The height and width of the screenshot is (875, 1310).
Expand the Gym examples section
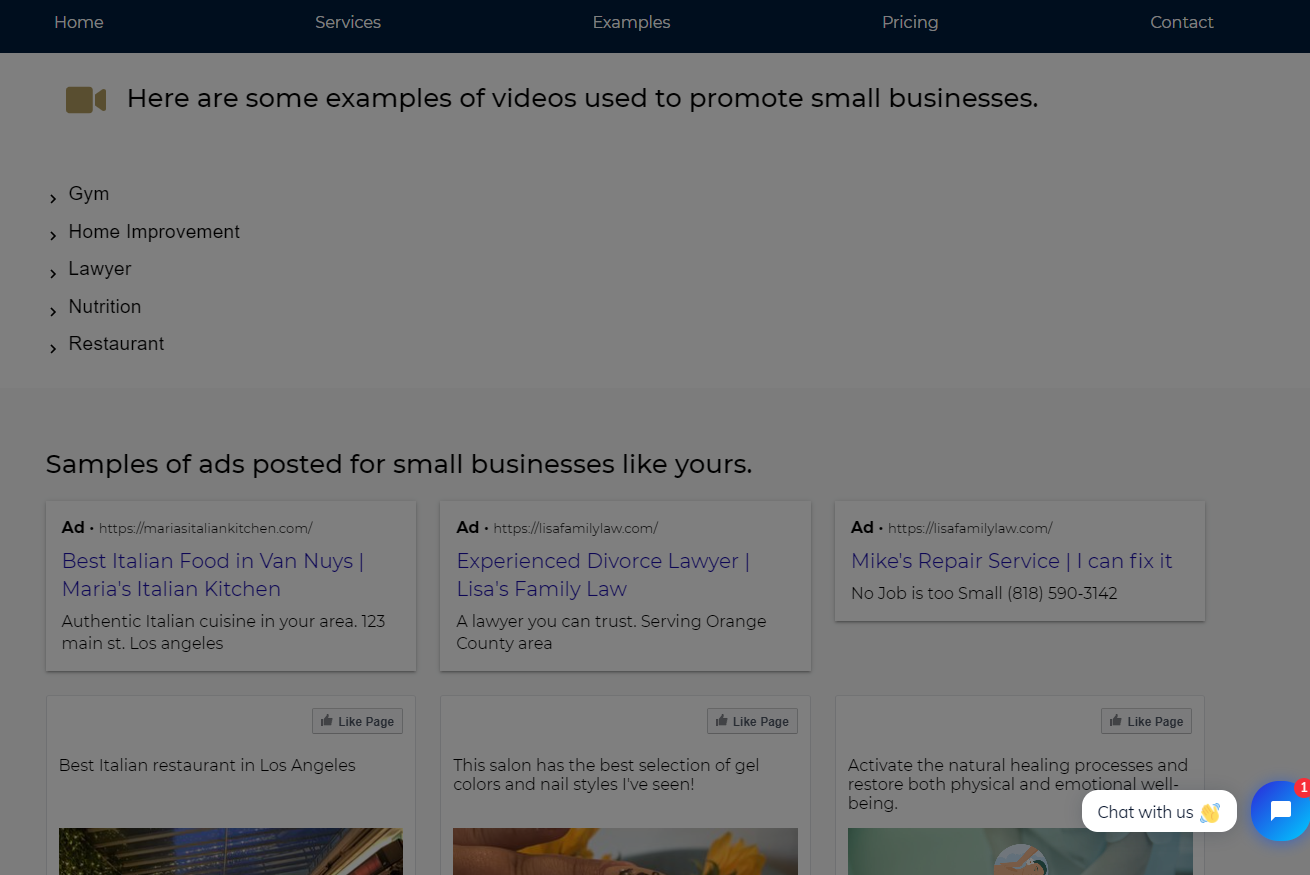click(89, 194)
